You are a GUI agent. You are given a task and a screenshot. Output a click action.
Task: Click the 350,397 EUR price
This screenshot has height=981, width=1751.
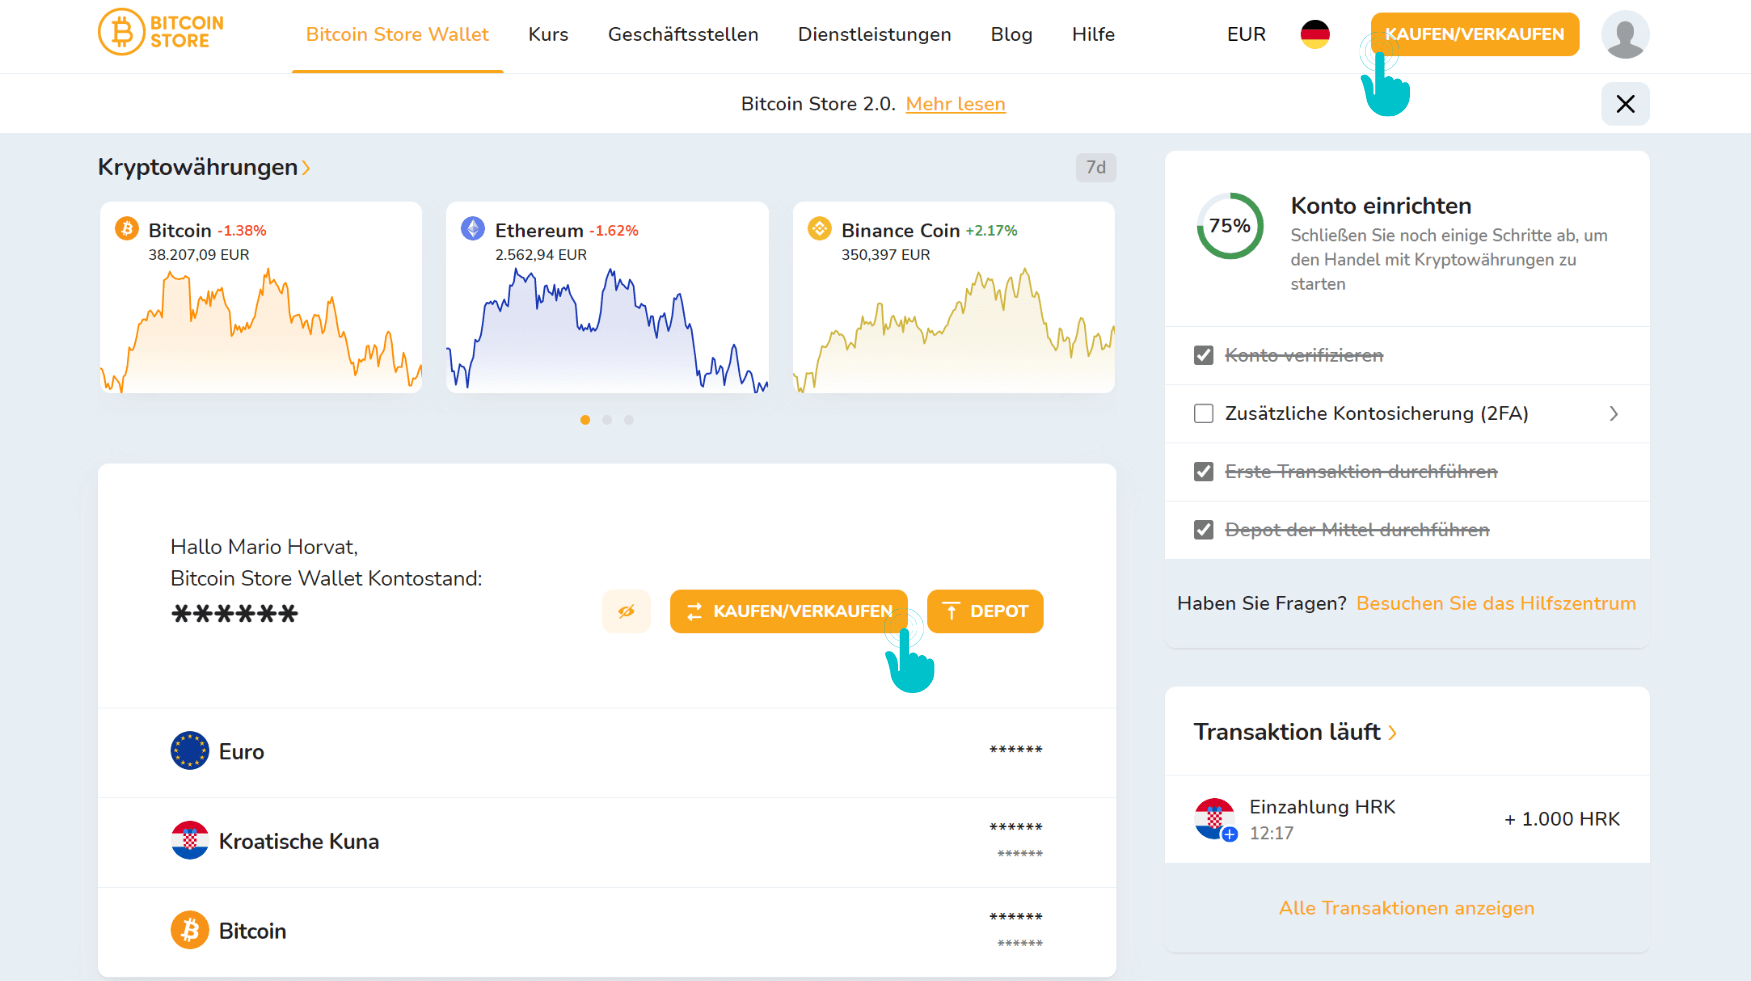click(886, 255)
